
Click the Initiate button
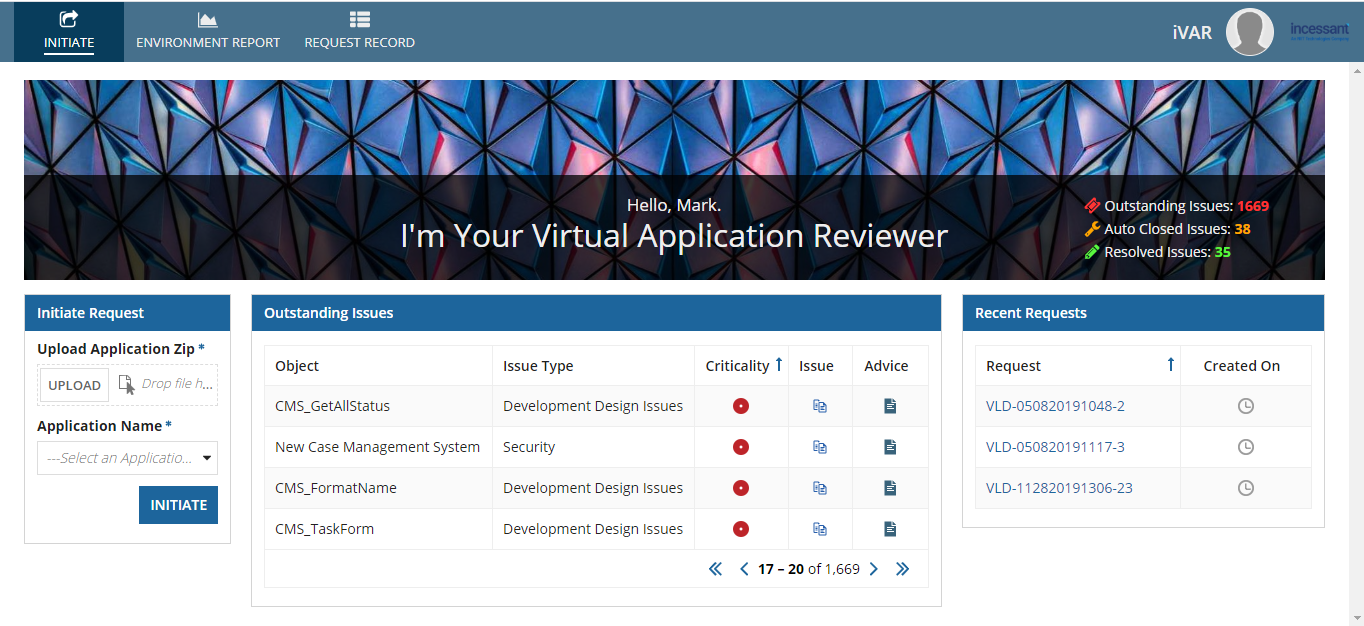(178, 505)
